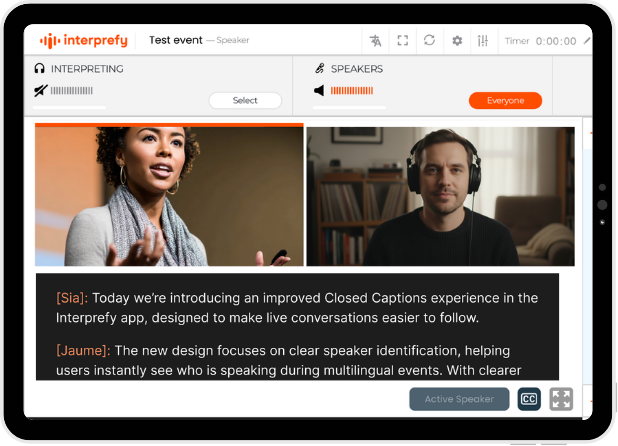618x446 pixels.
Task: Expand video area with gray fullscreen icon
Action: pos(561,399)
